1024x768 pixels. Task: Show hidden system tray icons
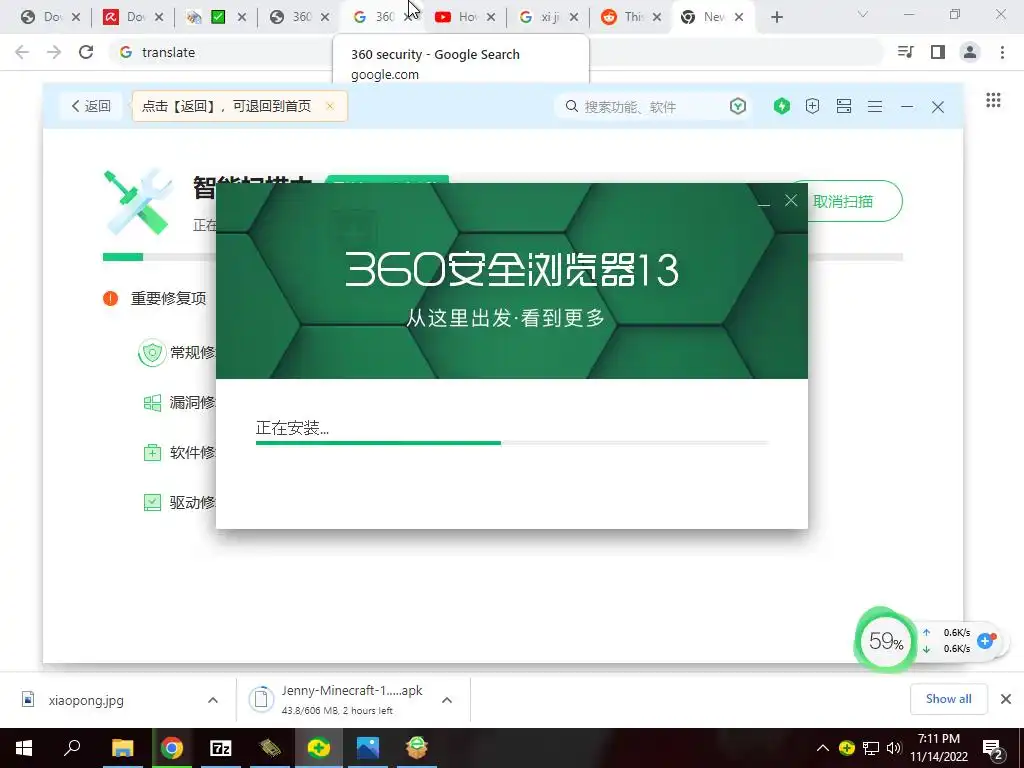[x=823, y=748]
